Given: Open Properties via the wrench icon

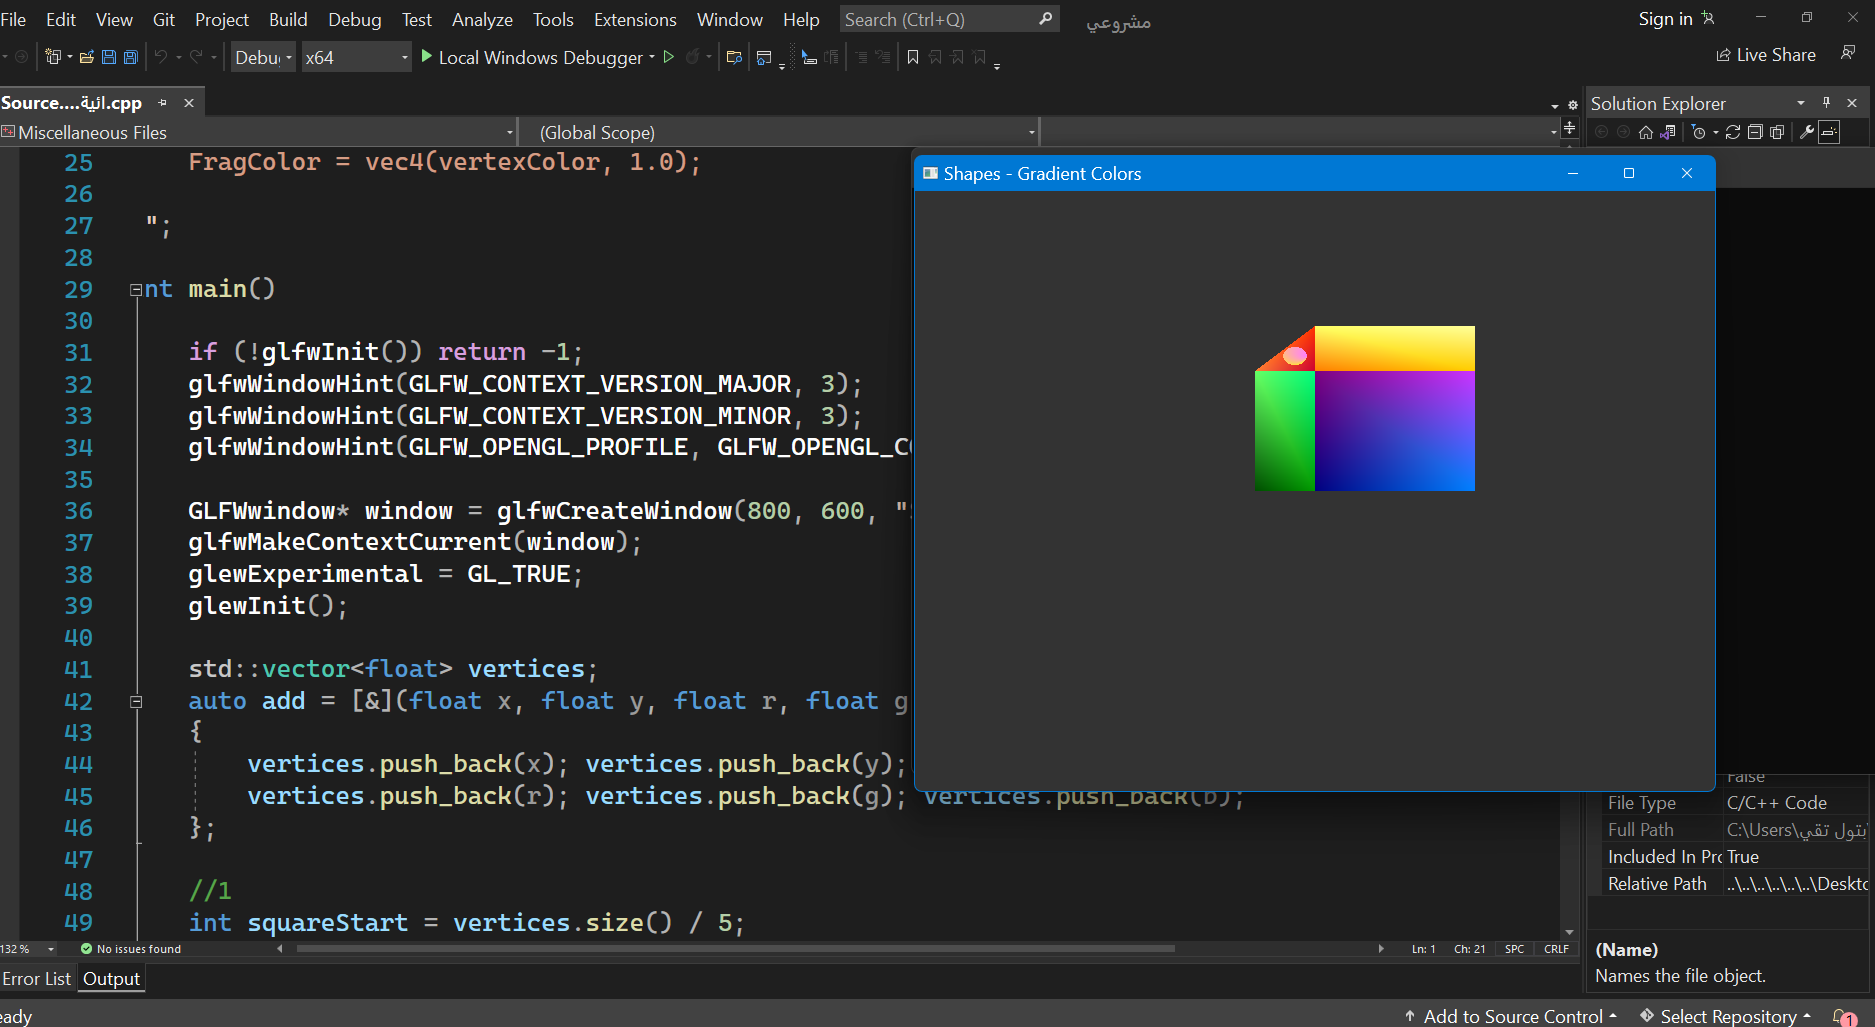Looking at the screenshot, I should [1808, 131].
